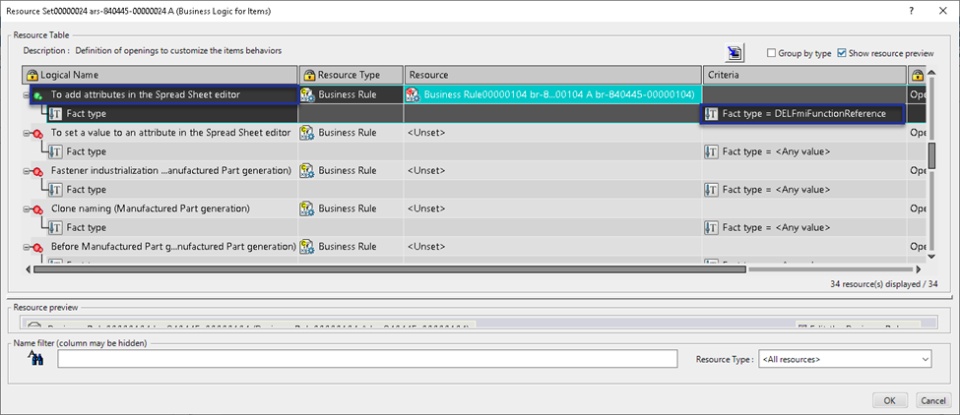
Task: Collapse the 'To set a value to an attribute' node
Action: click(26, 133)
